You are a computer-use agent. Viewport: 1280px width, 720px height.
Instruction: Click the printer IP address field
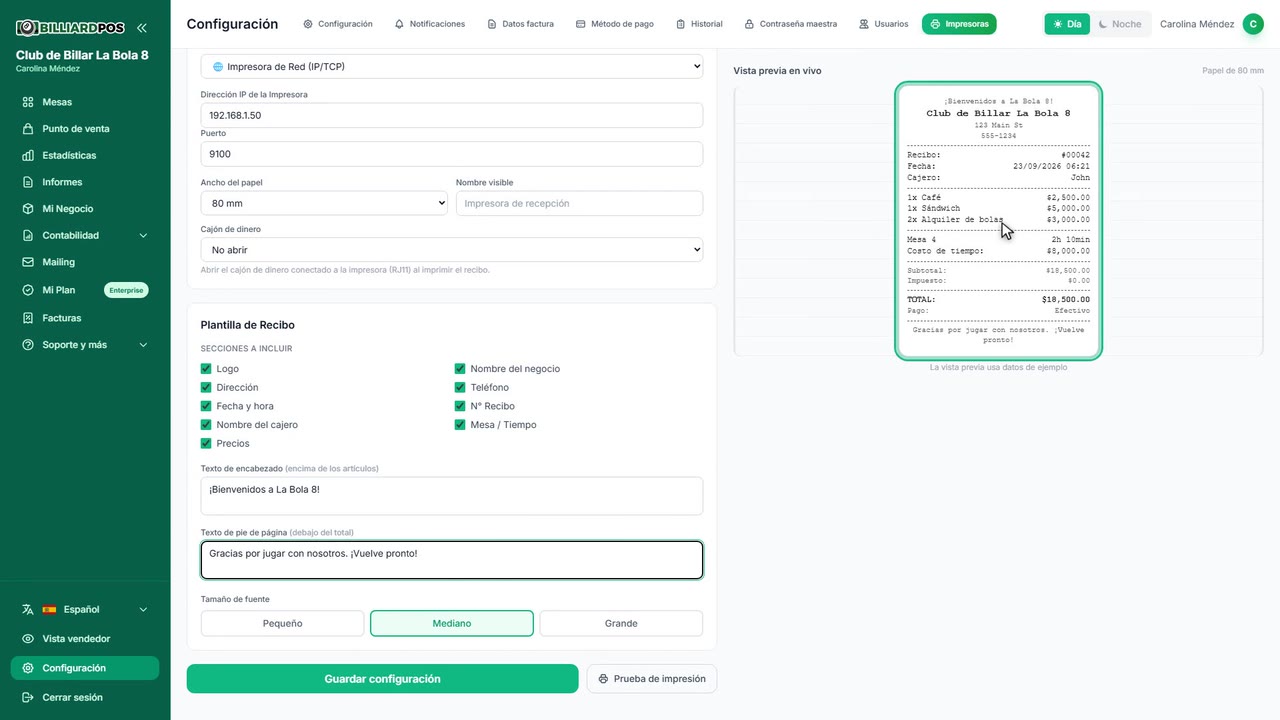click(452, 115)
